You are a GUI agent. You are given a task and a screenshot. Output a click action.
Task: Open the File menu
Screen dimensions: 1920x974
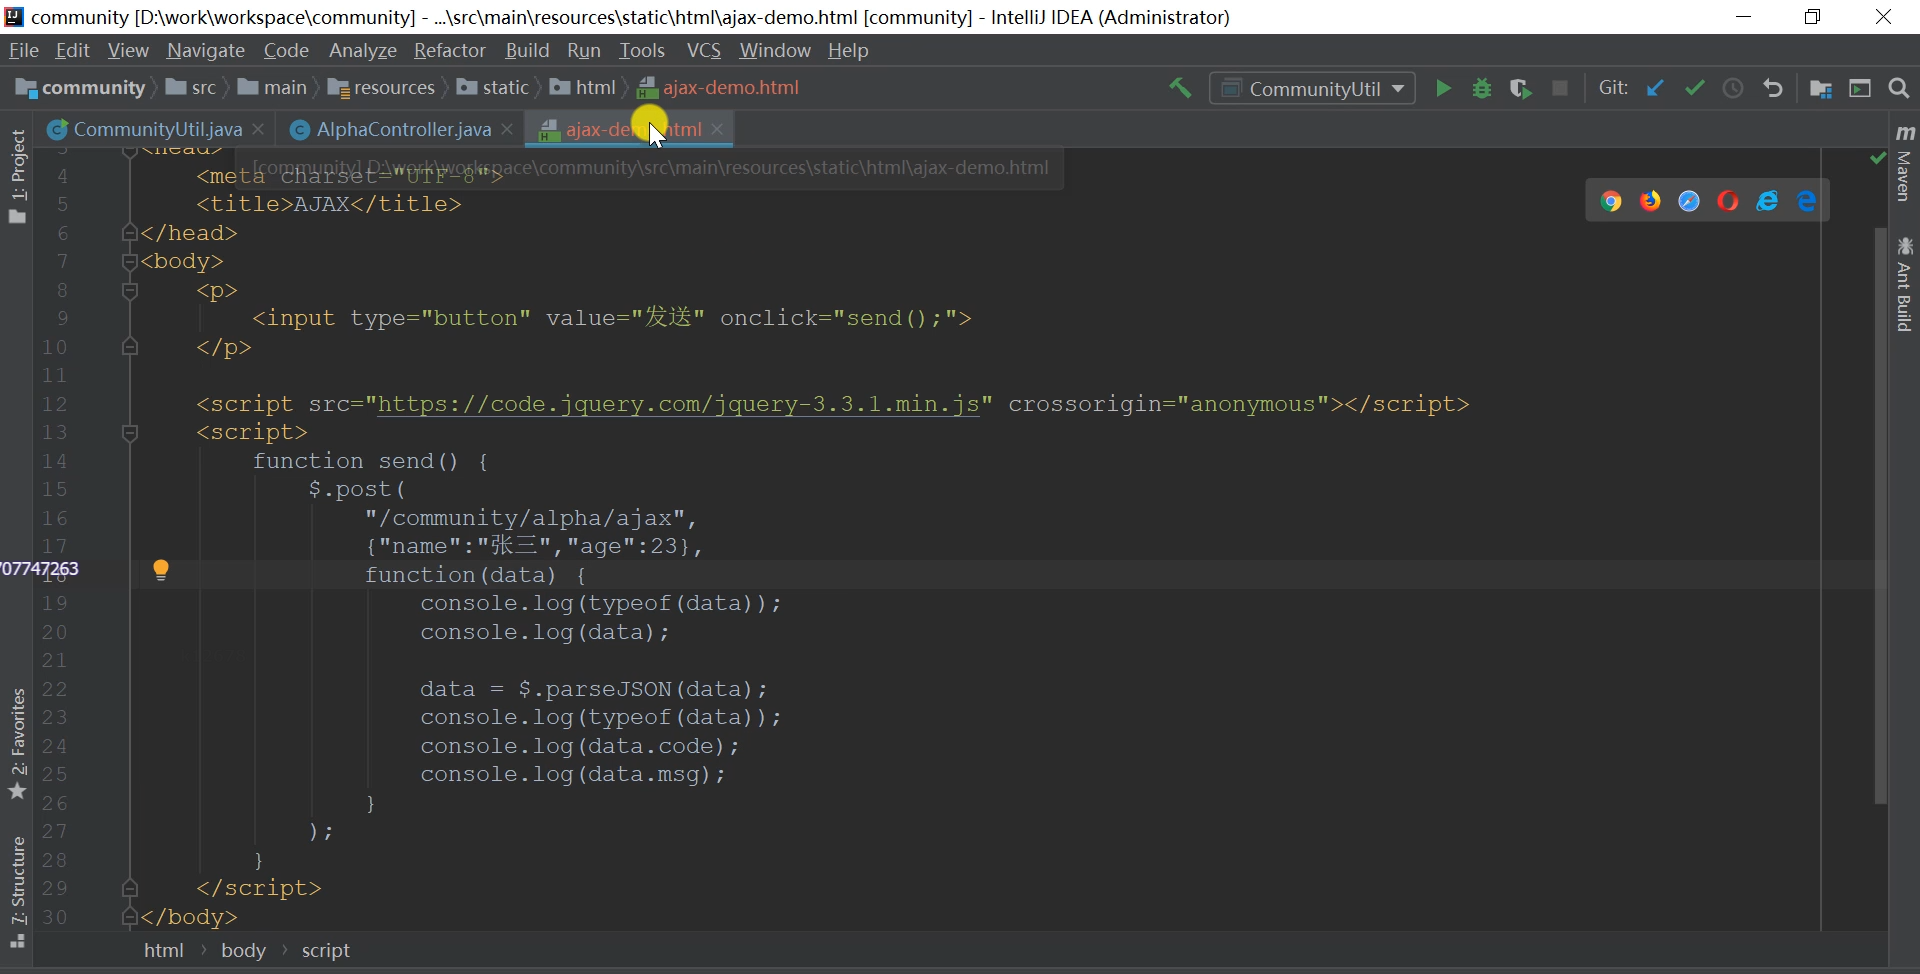pyautogui.click(x=23, y=50)
